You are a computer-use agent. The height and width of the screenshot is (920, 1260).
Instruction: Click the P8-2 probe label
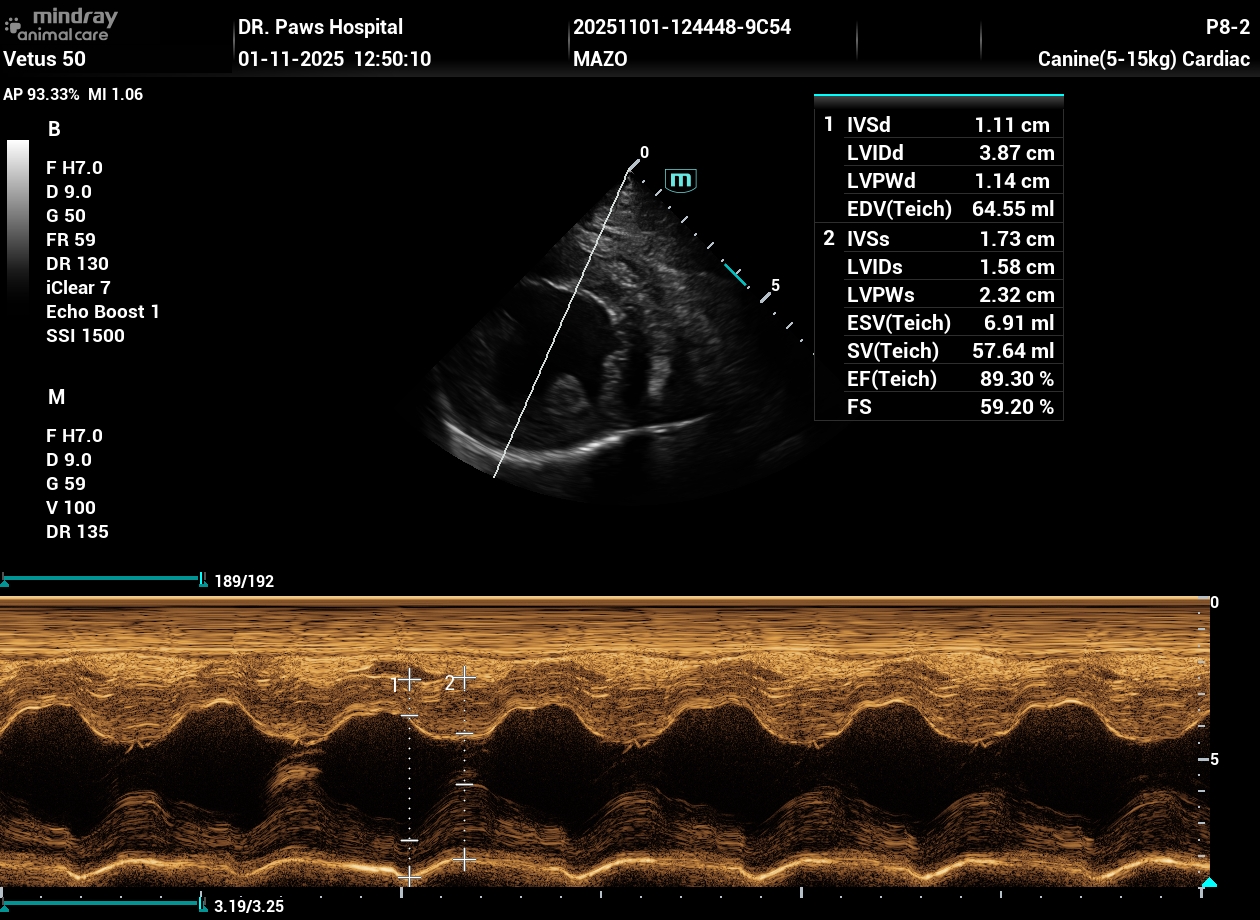click(1227, 27)
